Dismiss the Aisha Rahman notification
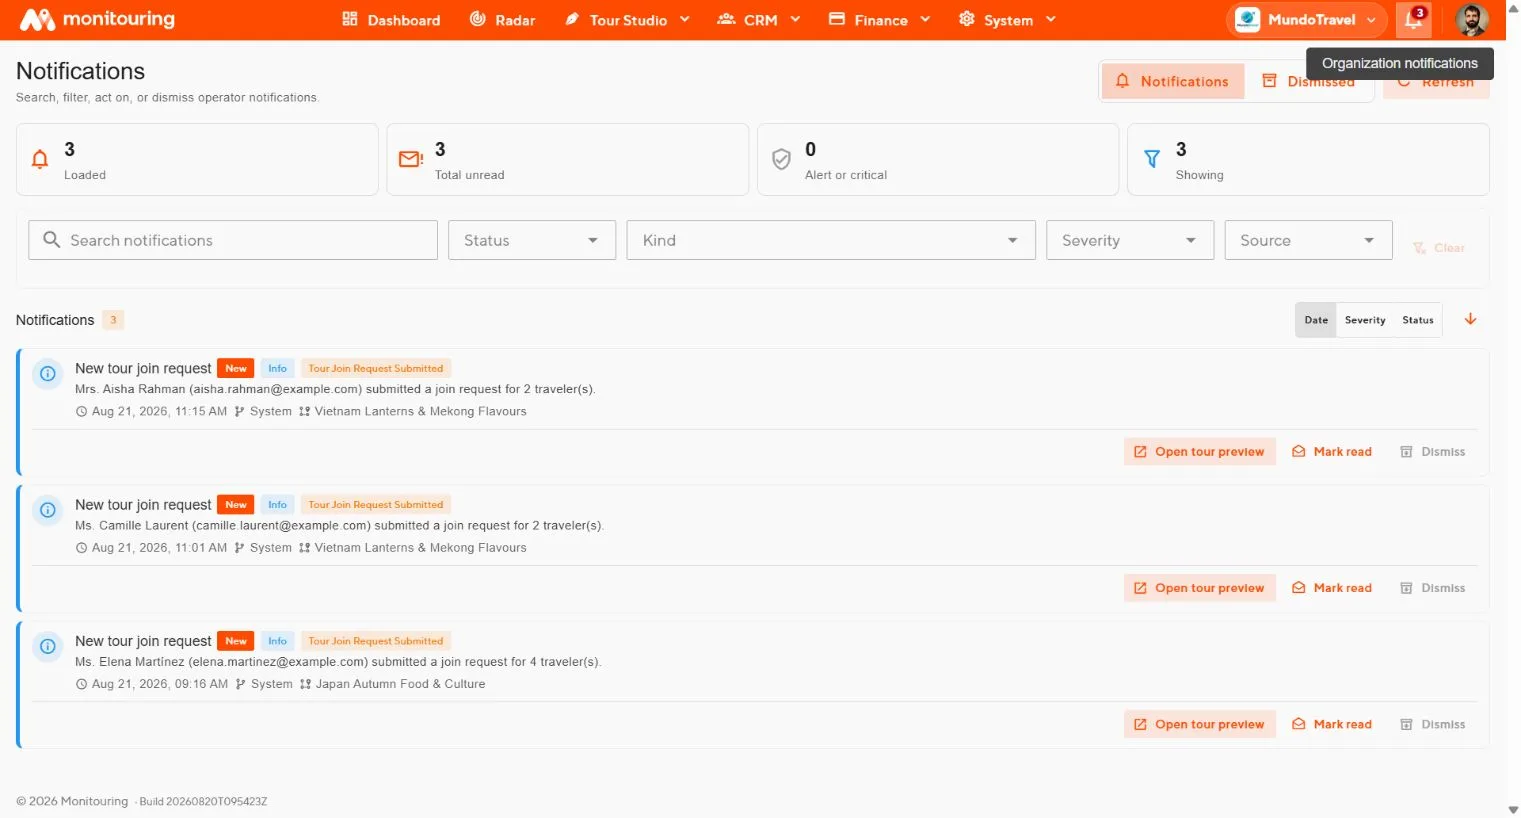This screenshot has height=818, width=1521. (x=1432, y=452)
